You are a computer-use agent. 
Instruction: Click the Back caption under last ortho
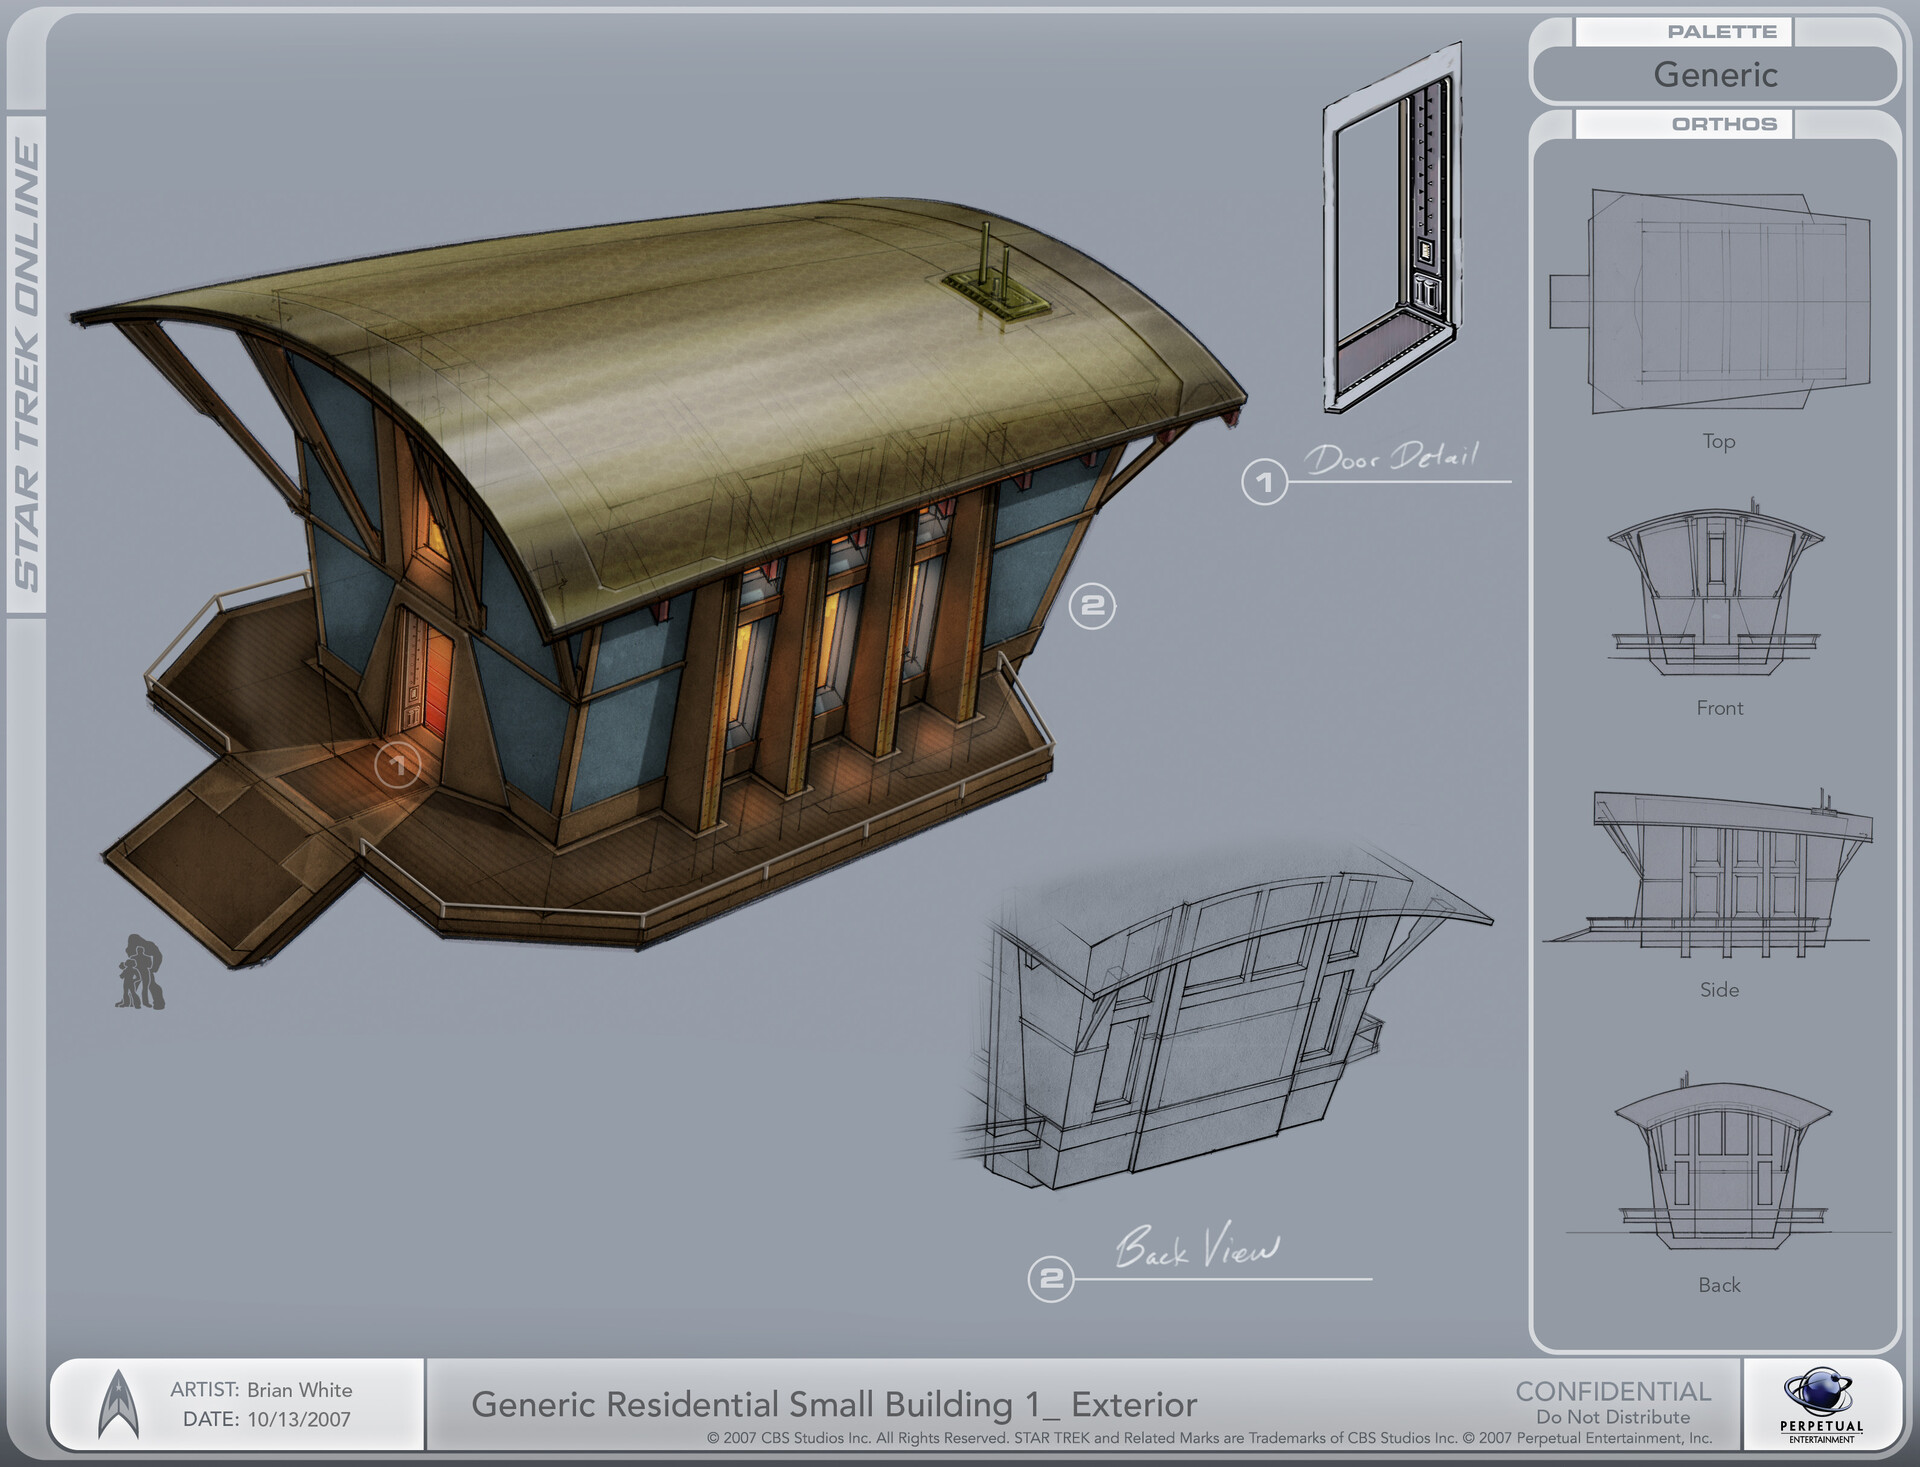(1720, 1285)
